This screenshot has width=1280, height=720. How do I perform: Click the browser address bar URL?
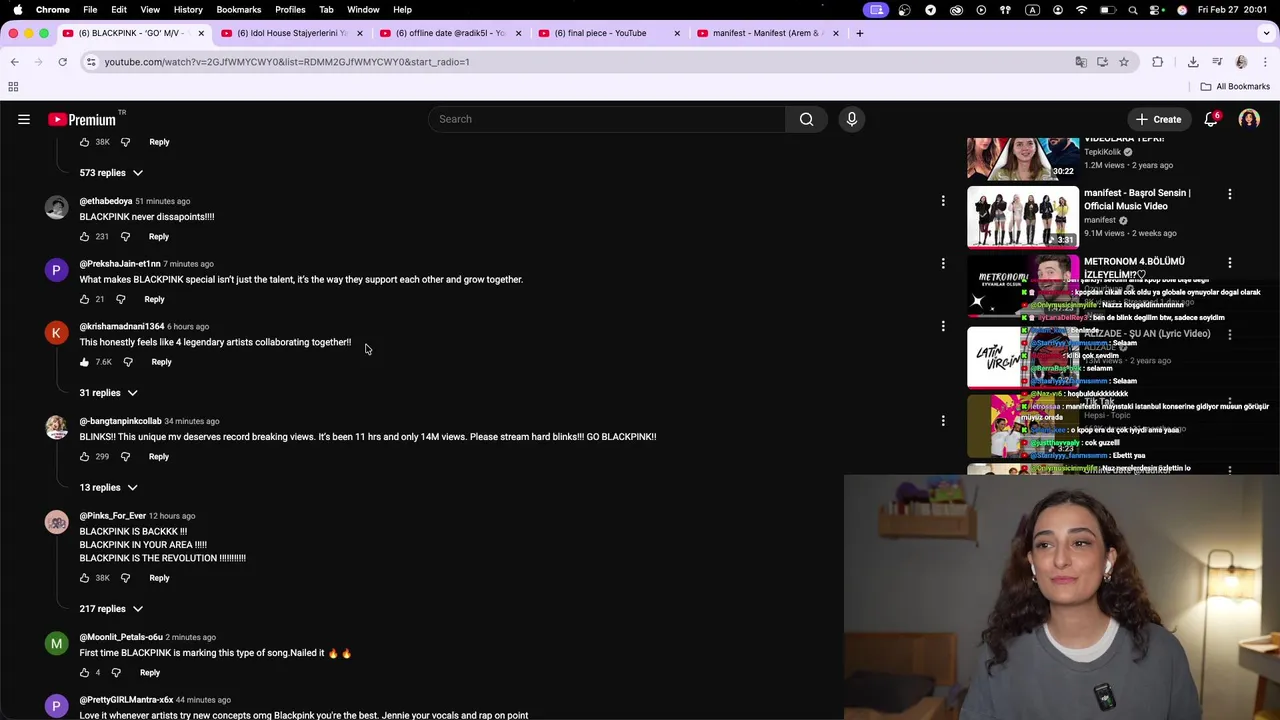click(x=287, y=62)
